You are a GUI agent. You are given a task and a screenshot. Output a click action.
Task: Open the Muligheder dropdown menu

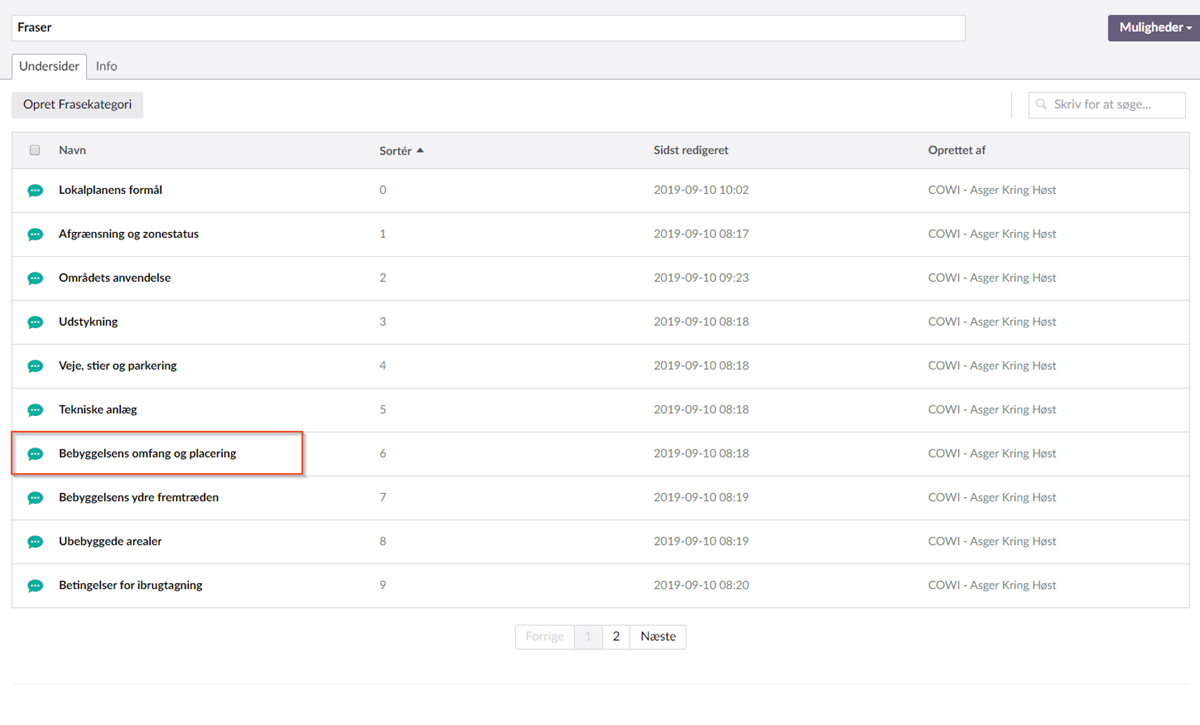1154,28
